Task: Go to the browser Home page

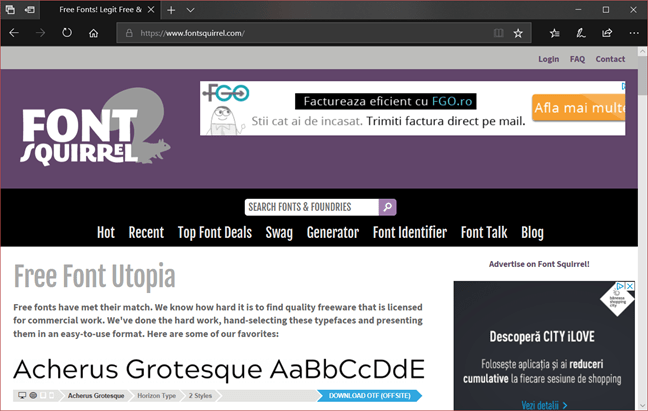Action: pyautogui.click(x=93, y=32)
